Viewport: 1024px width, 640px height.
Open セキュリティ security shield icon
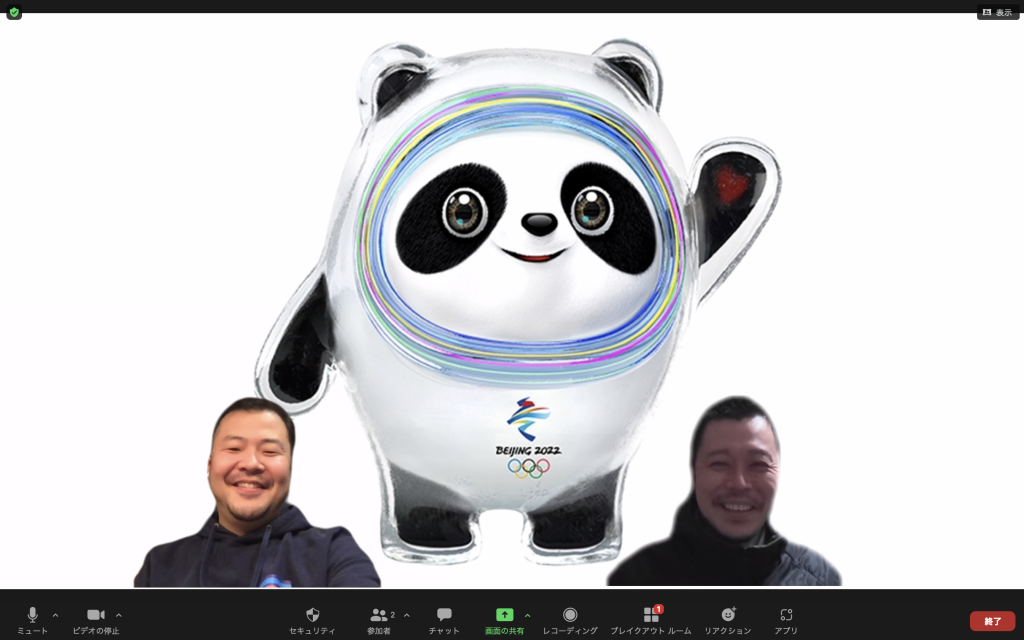(x=312, y=619)
